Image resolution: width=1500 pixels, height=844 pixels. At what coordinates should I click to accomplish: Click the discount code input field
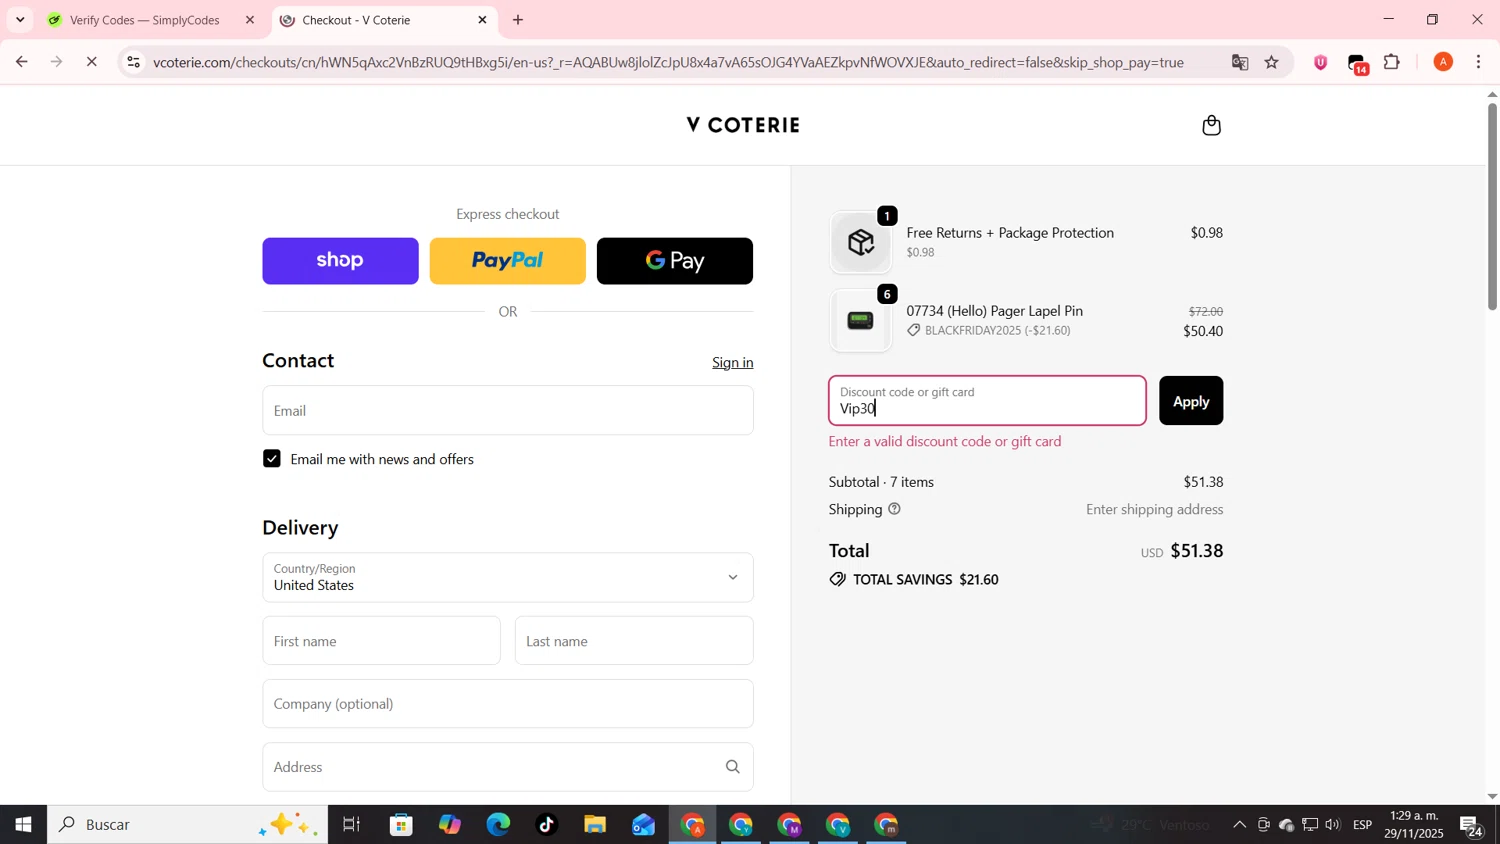pyautogui.click(x=987, y=401)
